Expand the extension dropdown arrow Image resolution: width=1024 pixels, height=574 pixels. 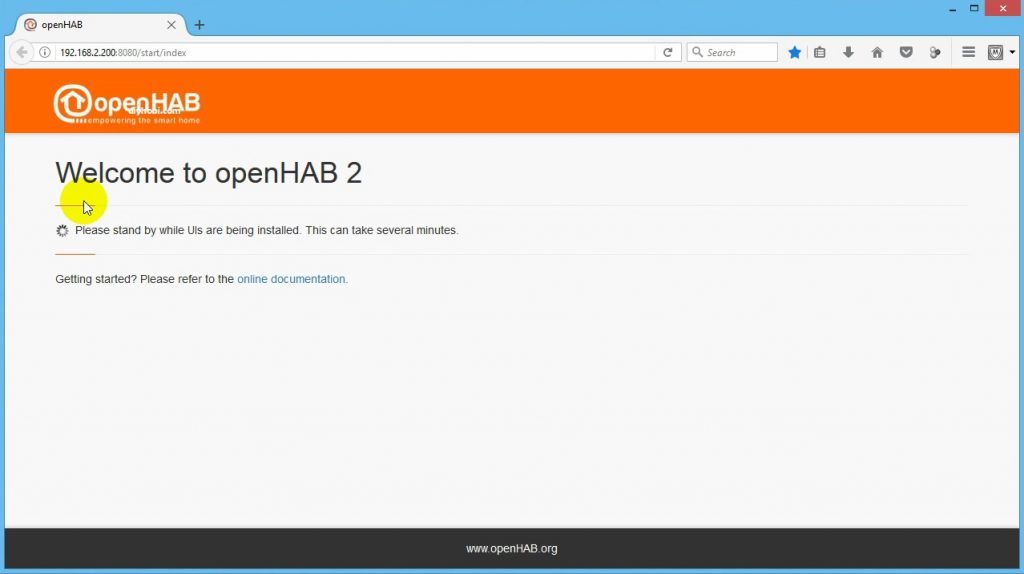pos(1012,52)
